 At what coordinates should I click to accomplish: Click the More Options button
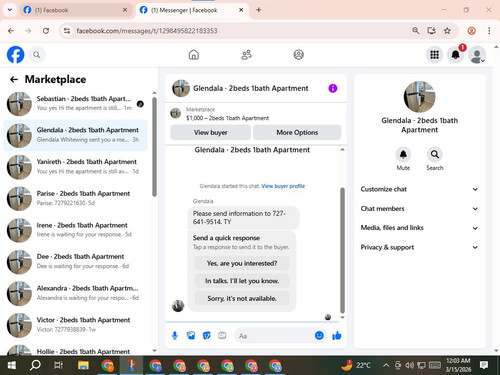pos(297,132)
